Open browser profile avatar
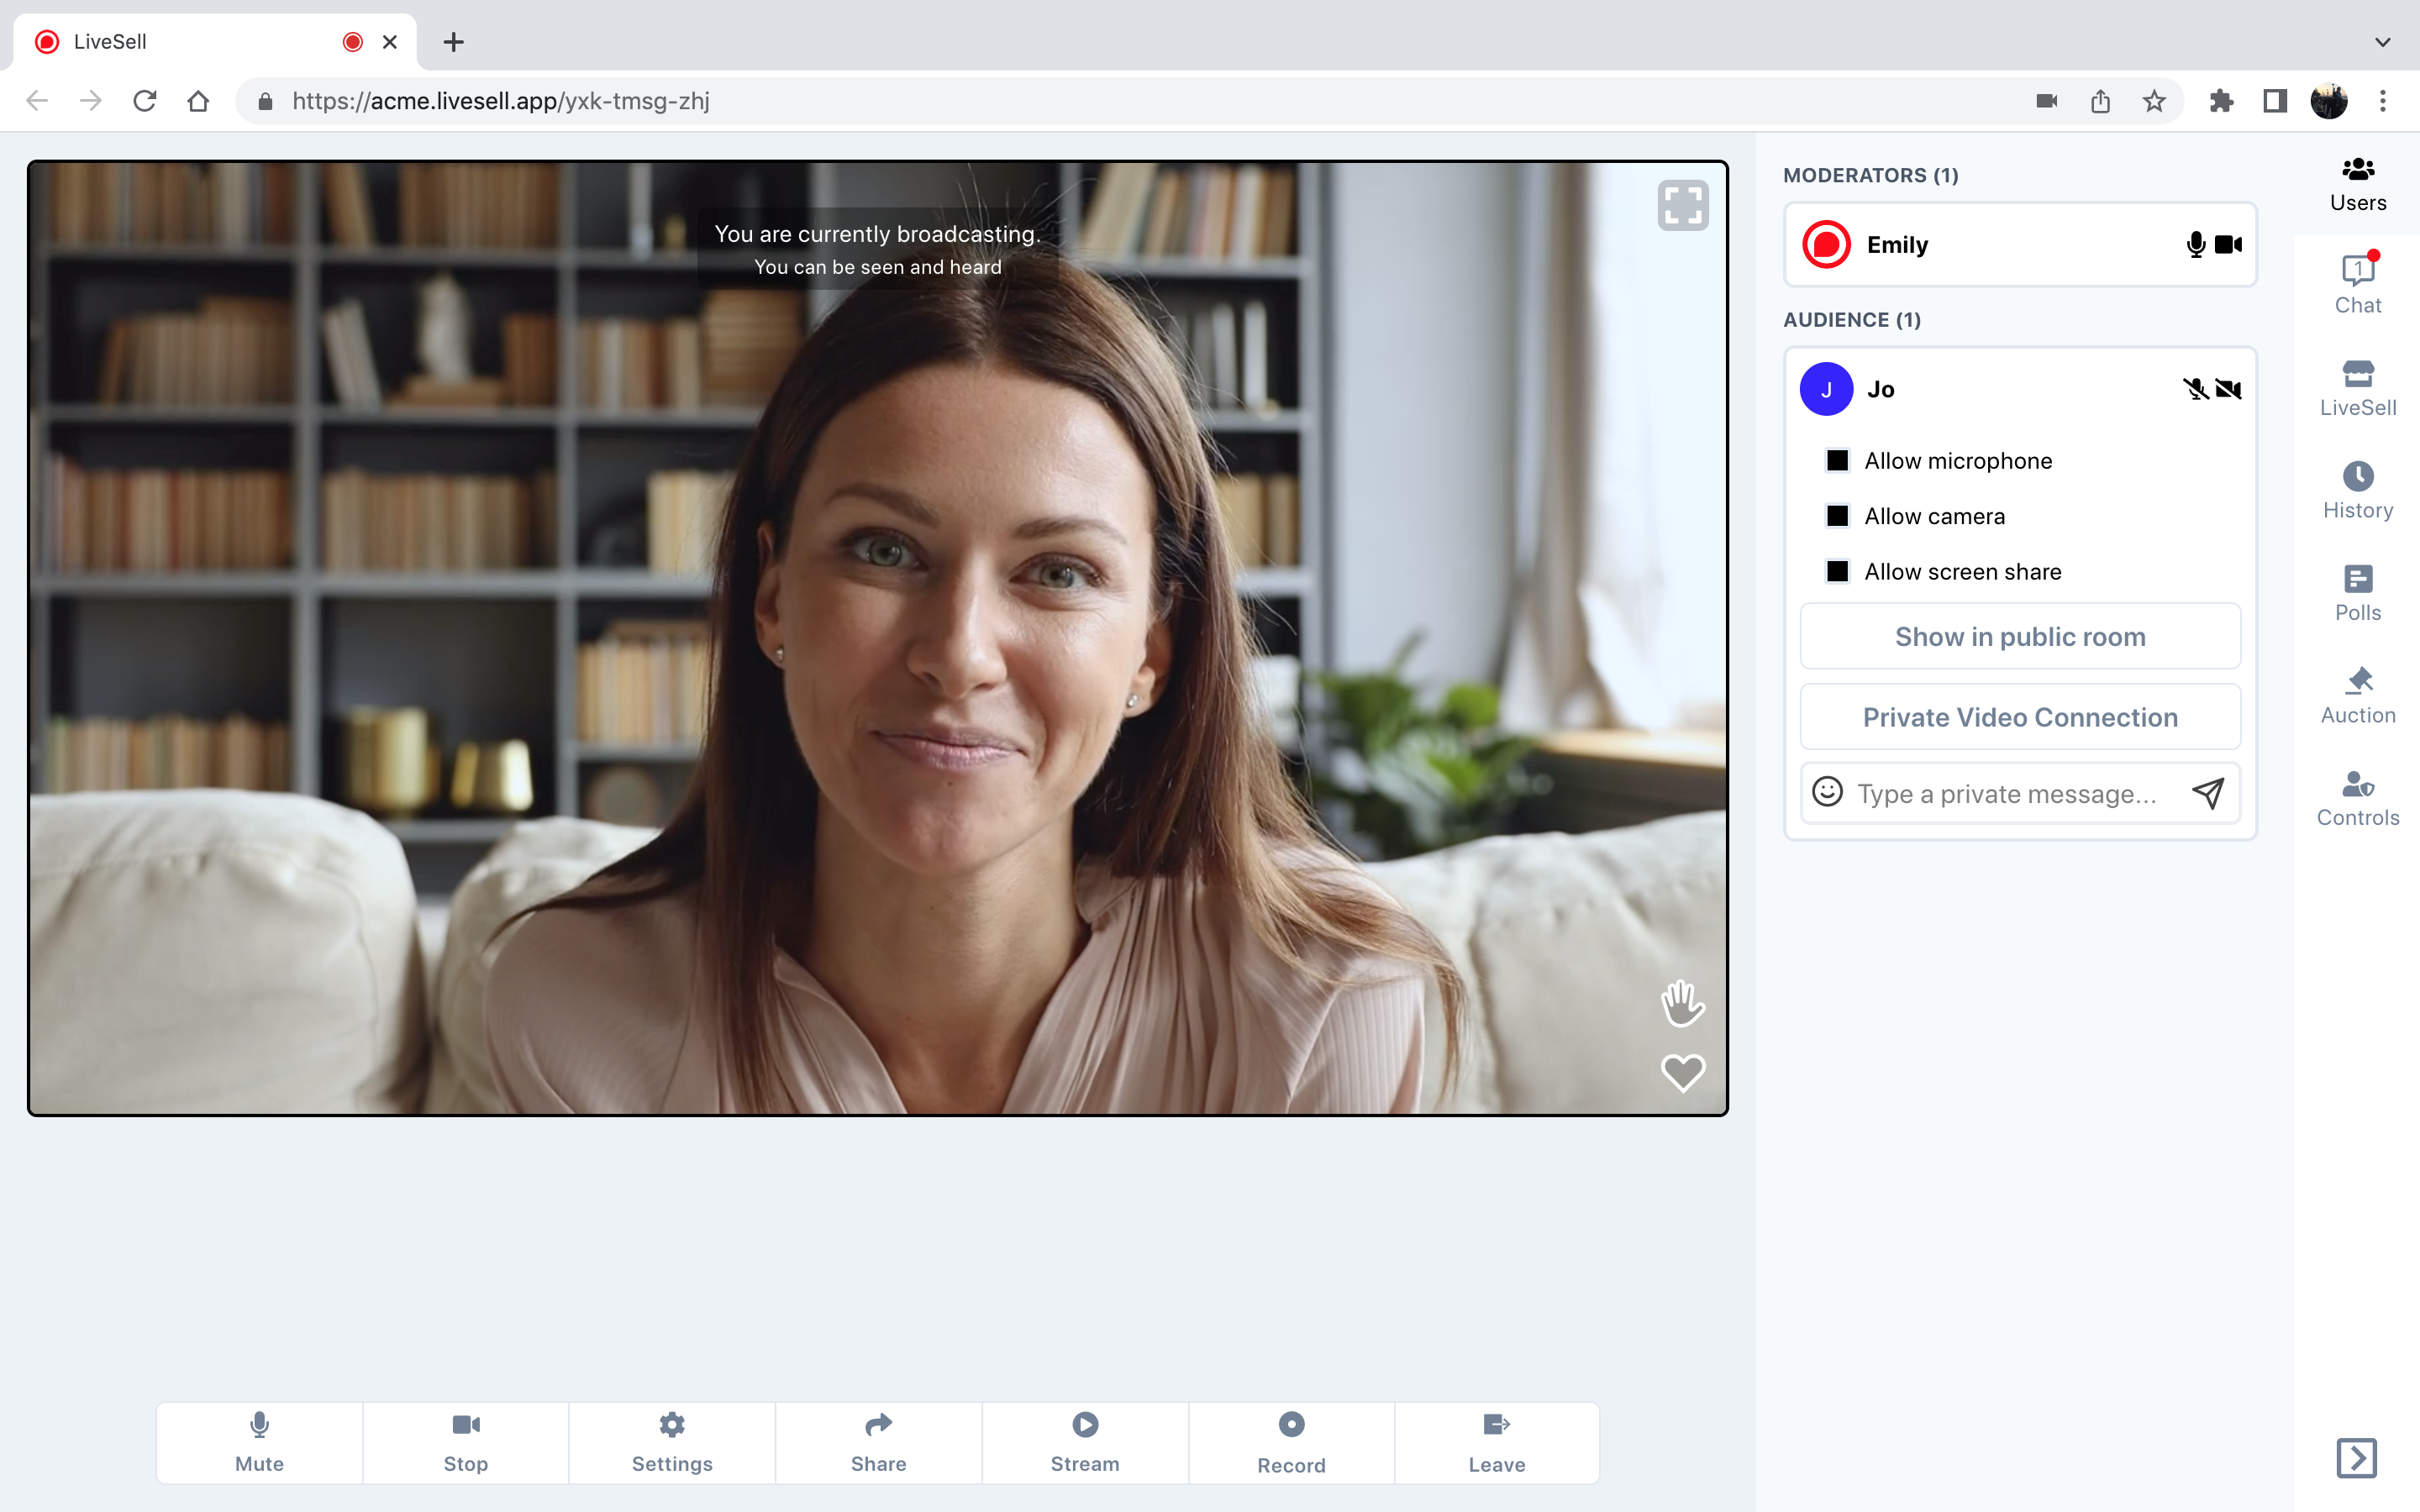Viewport: 2420px width, 1512px height. (x=2329, y=101)
